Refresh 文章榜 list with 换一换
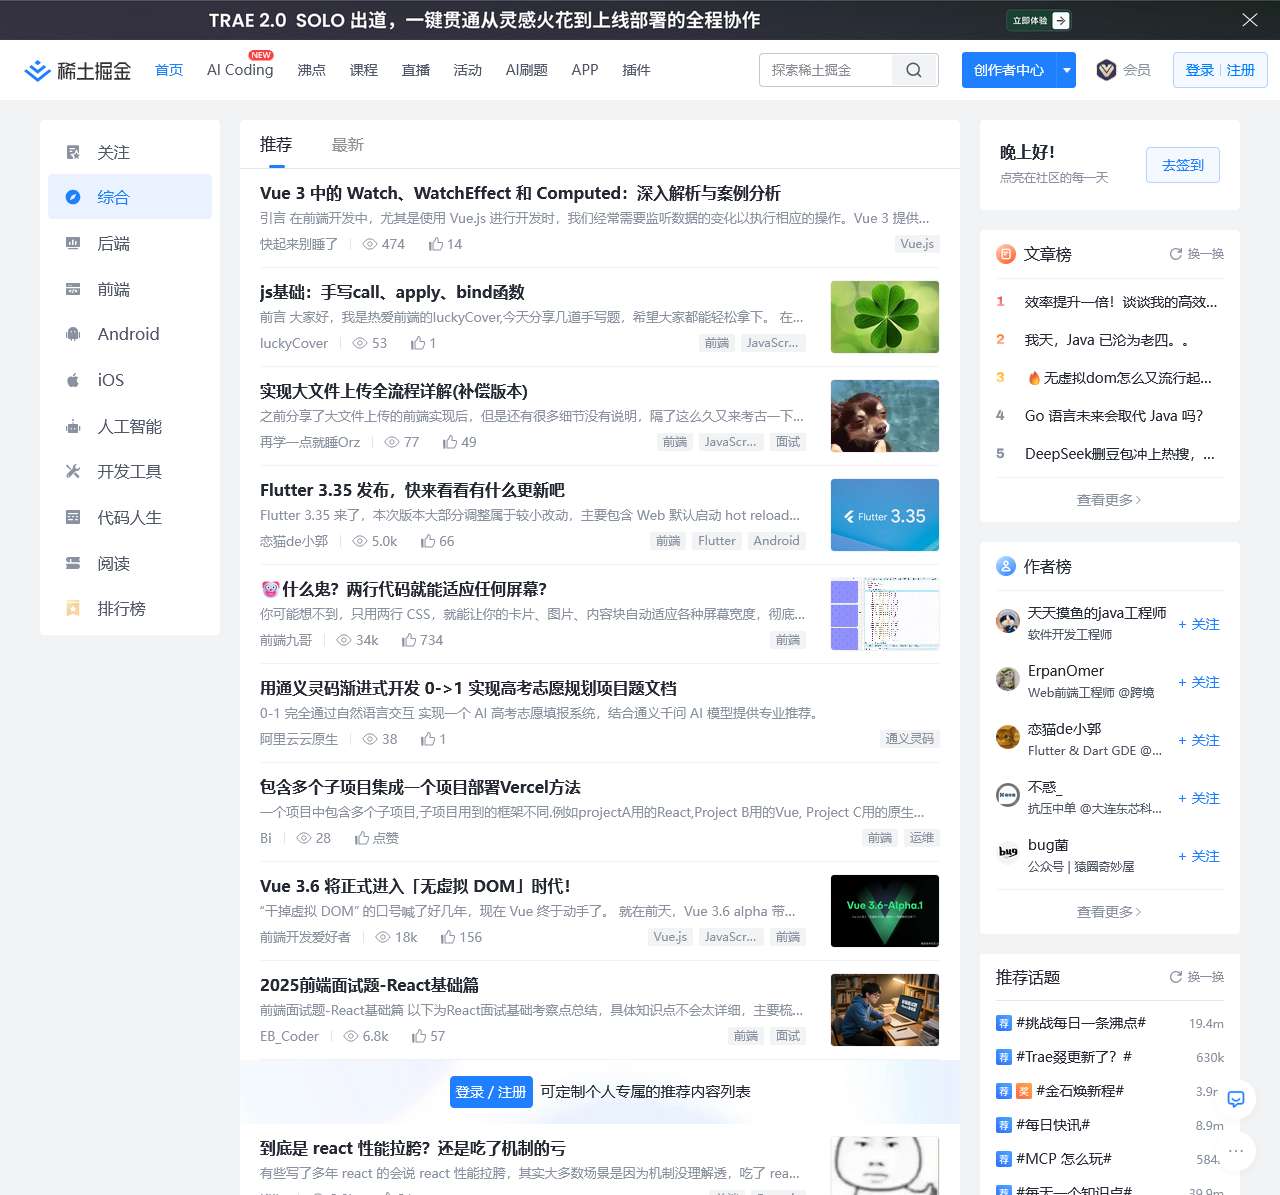The height and width of the screenshot is (1195, 1280). click(1196, 254)
